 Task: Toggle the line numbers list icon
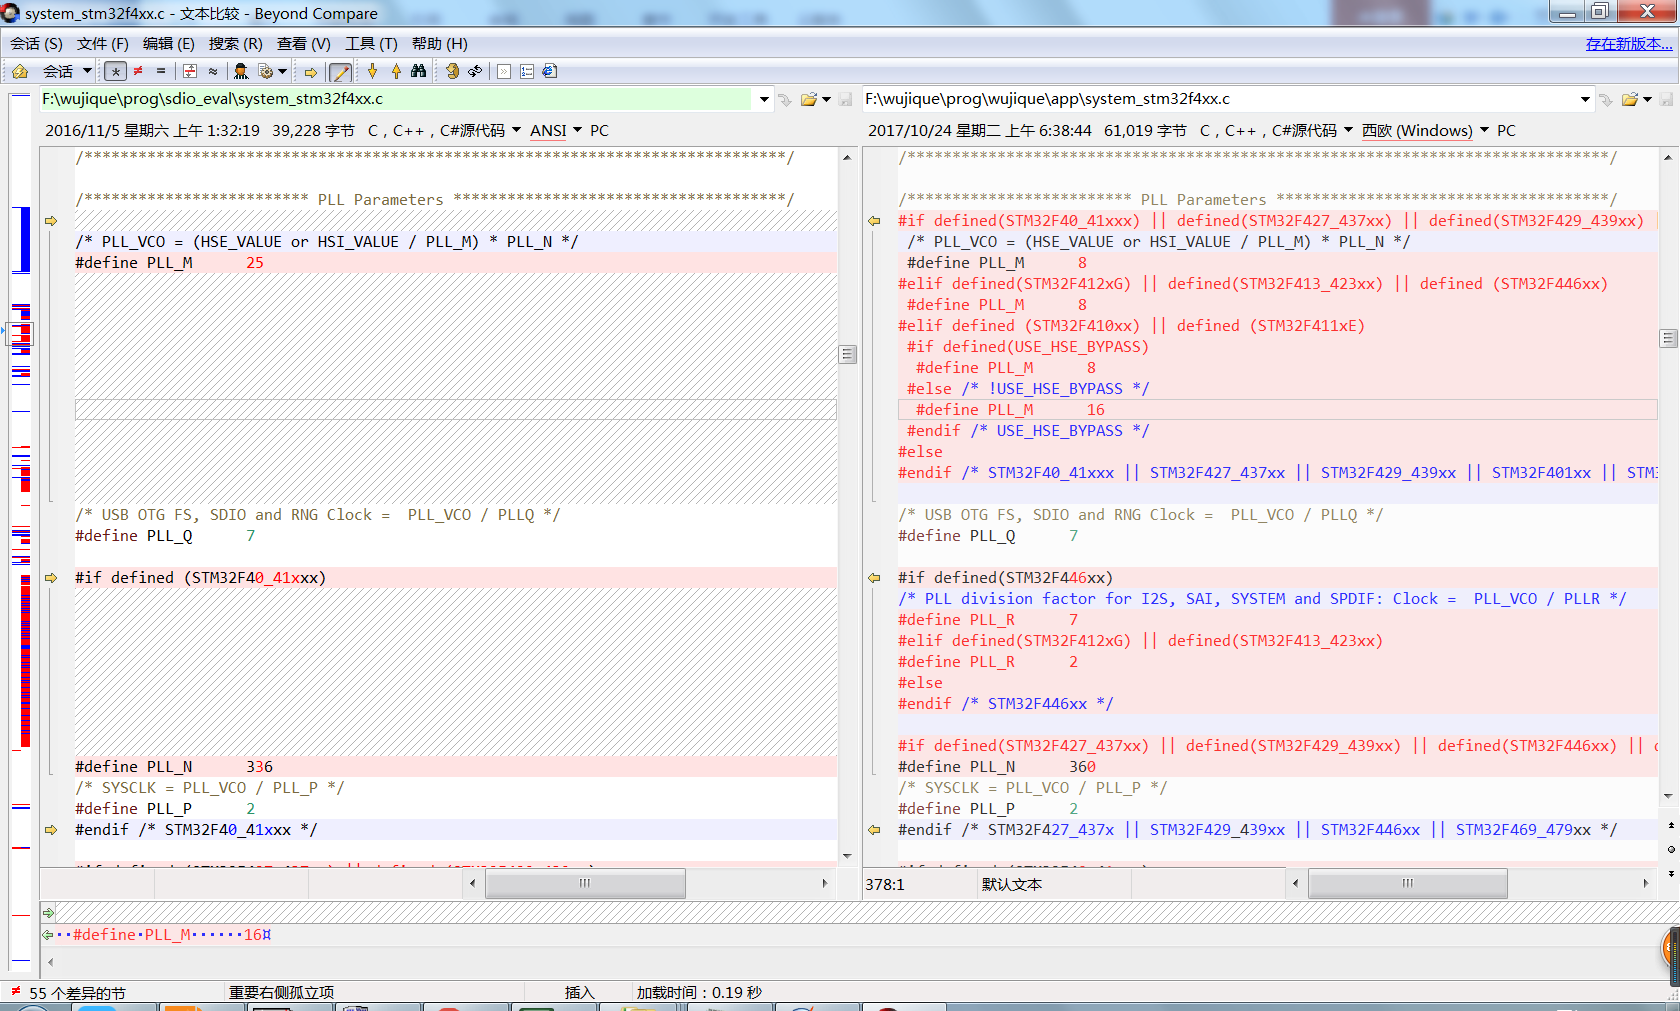[527, 71]
